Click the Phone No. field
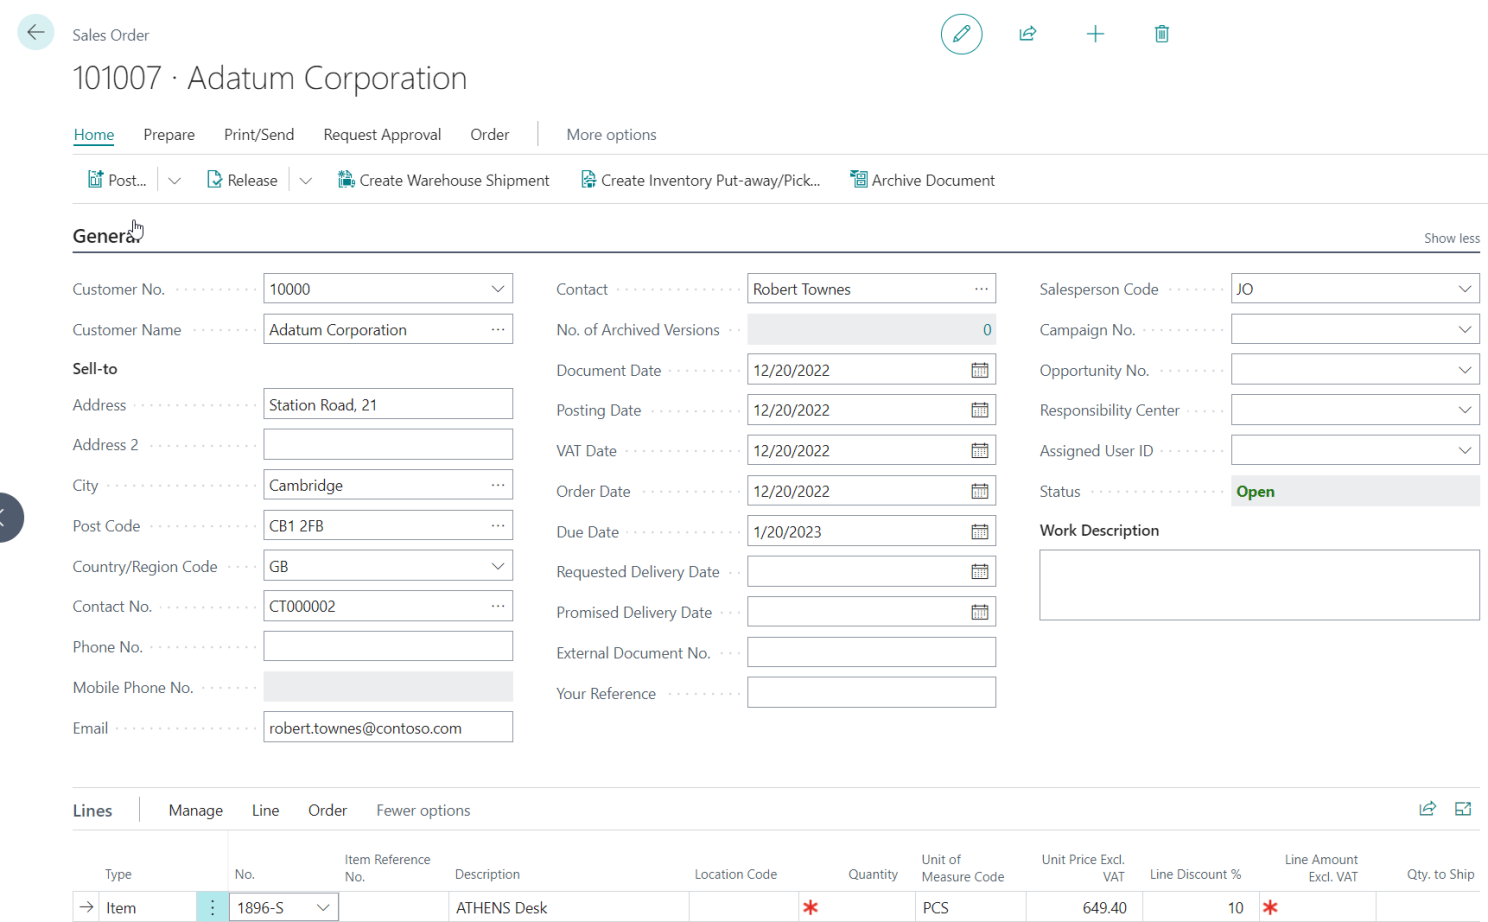Image resolution: width=1488 pixels, height=922 pixels. coord(388,646)
